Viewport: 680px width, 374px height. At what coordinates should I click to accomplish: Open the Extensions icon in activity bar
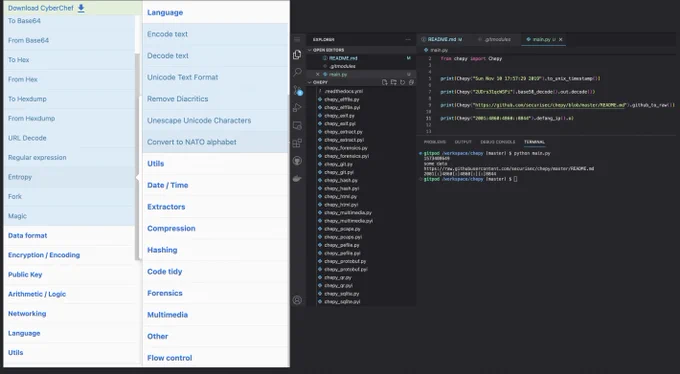(x=297, y=143)
